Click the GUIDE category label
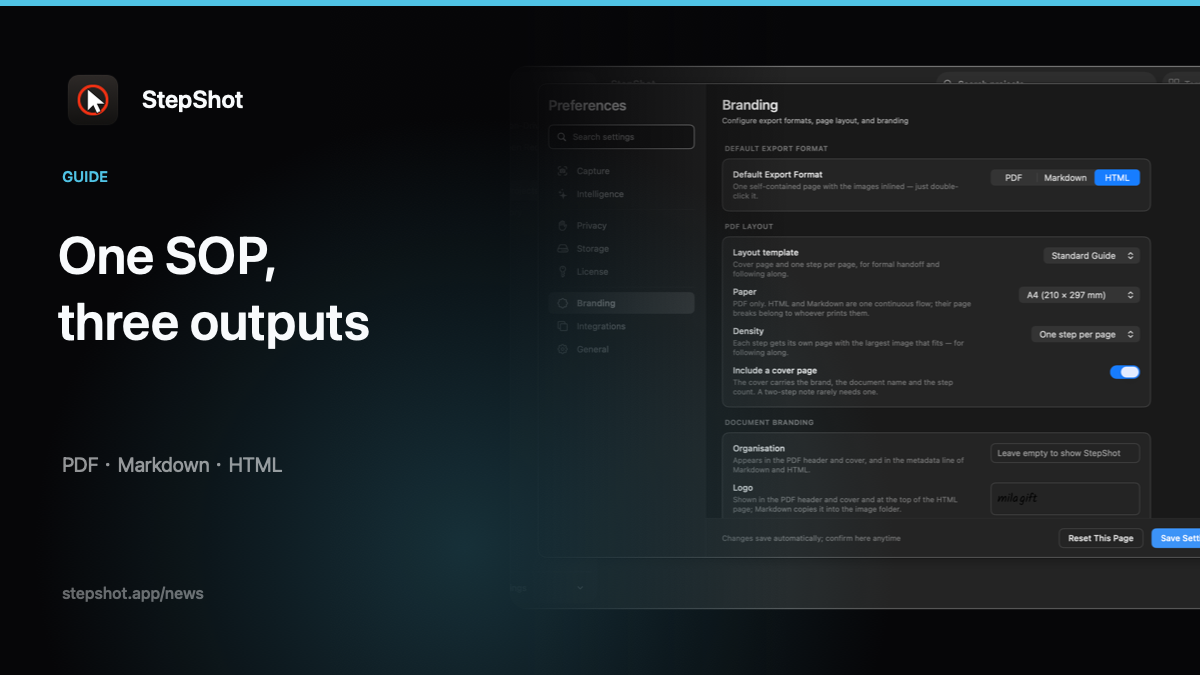 (85, 177)
